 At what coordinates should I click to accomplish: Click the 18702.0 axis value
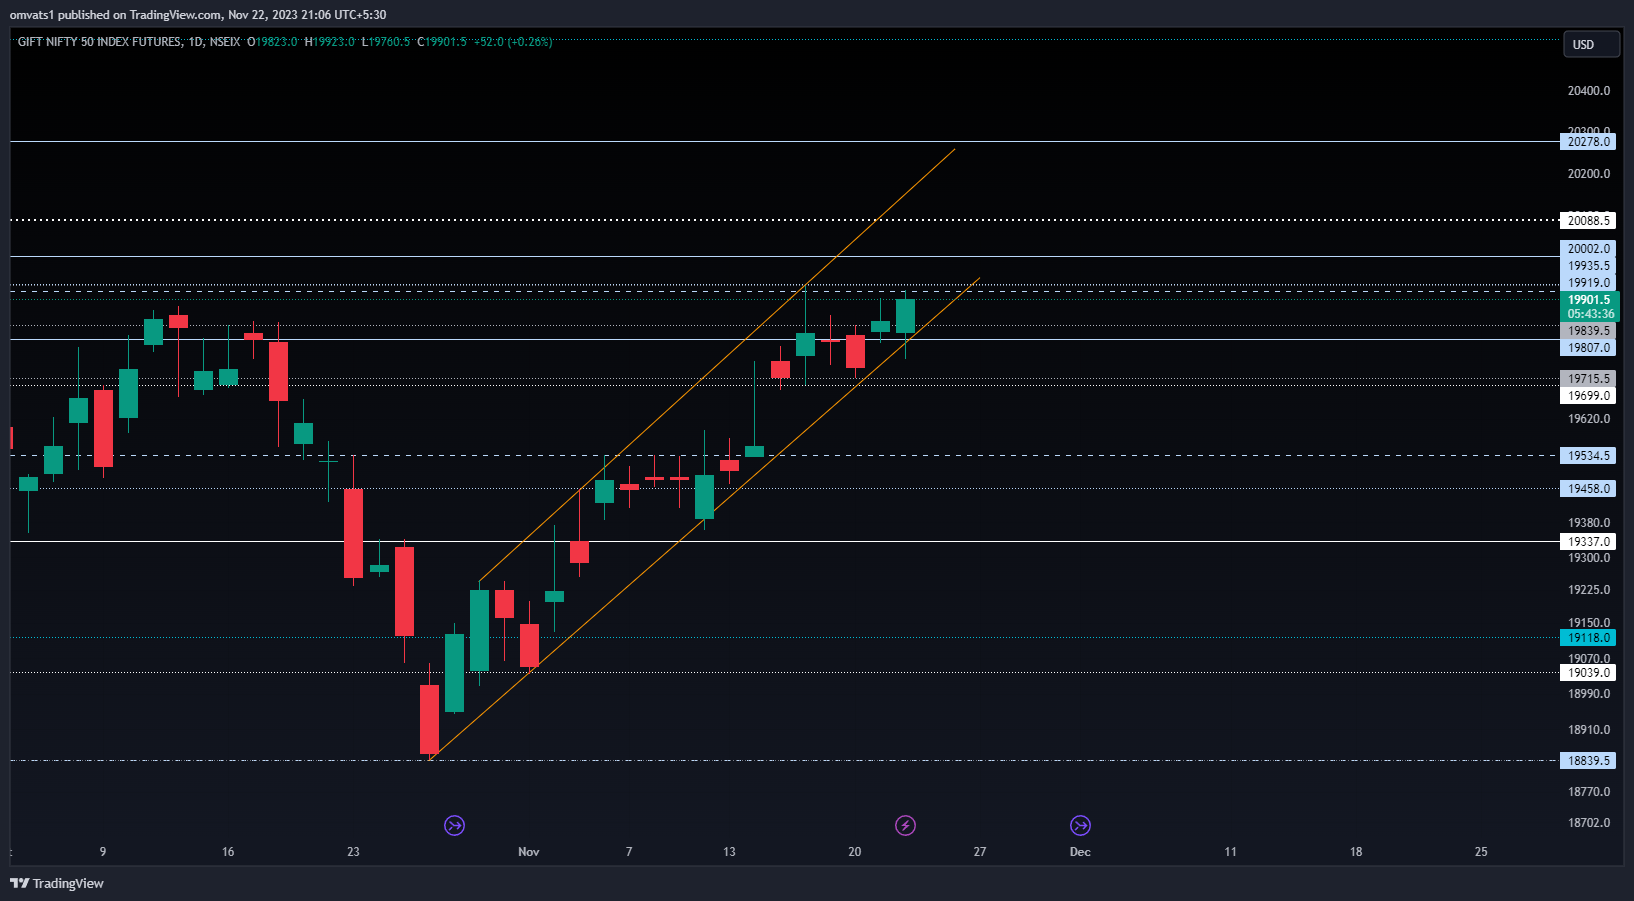point(1589,823)
